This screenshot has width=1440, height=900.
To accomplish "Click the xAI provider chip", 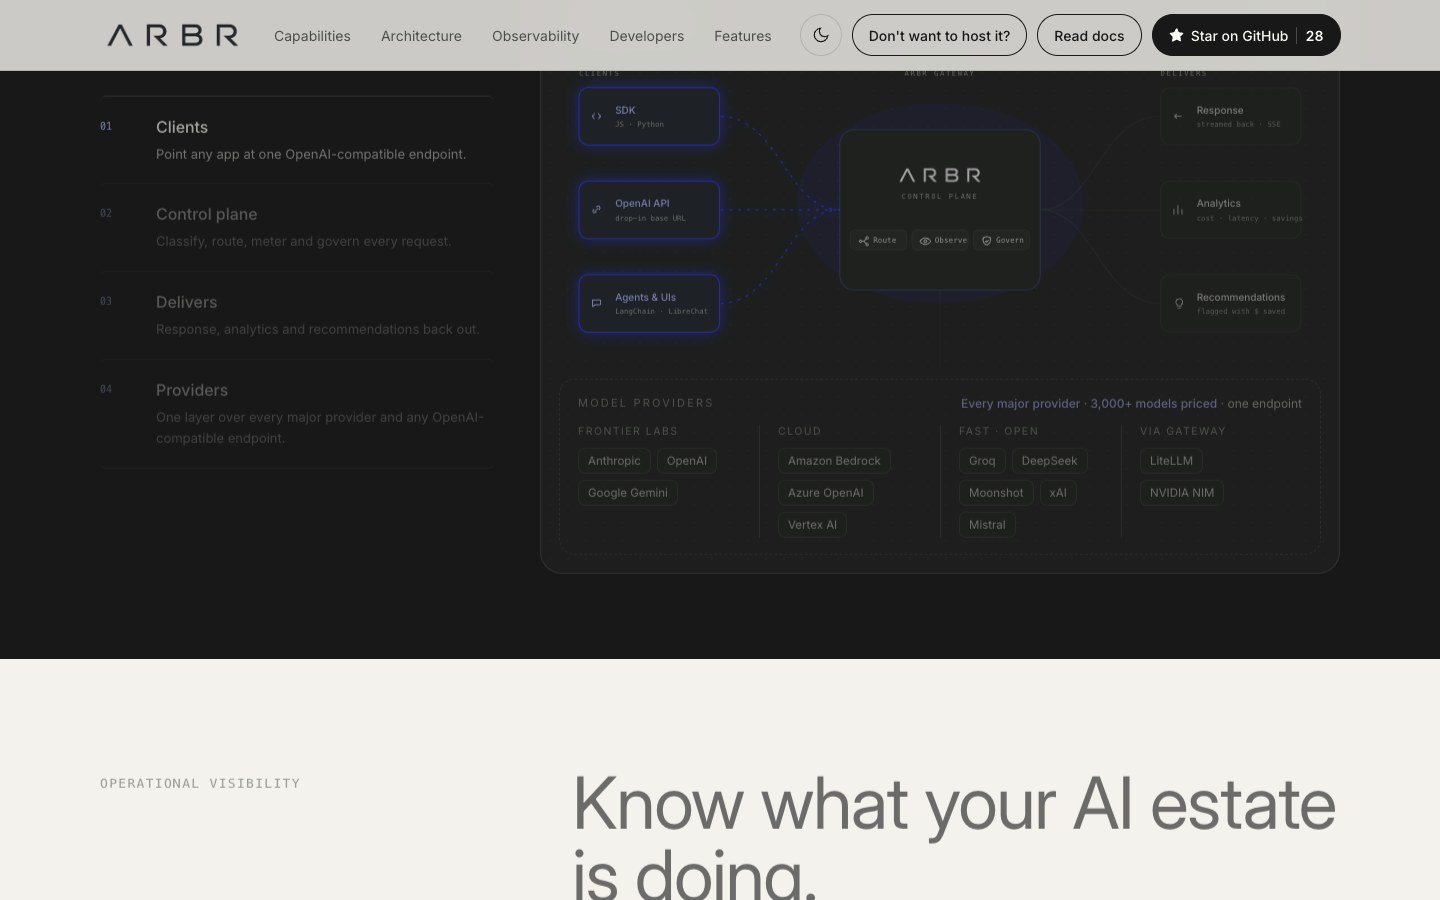I will (1058, 493).
